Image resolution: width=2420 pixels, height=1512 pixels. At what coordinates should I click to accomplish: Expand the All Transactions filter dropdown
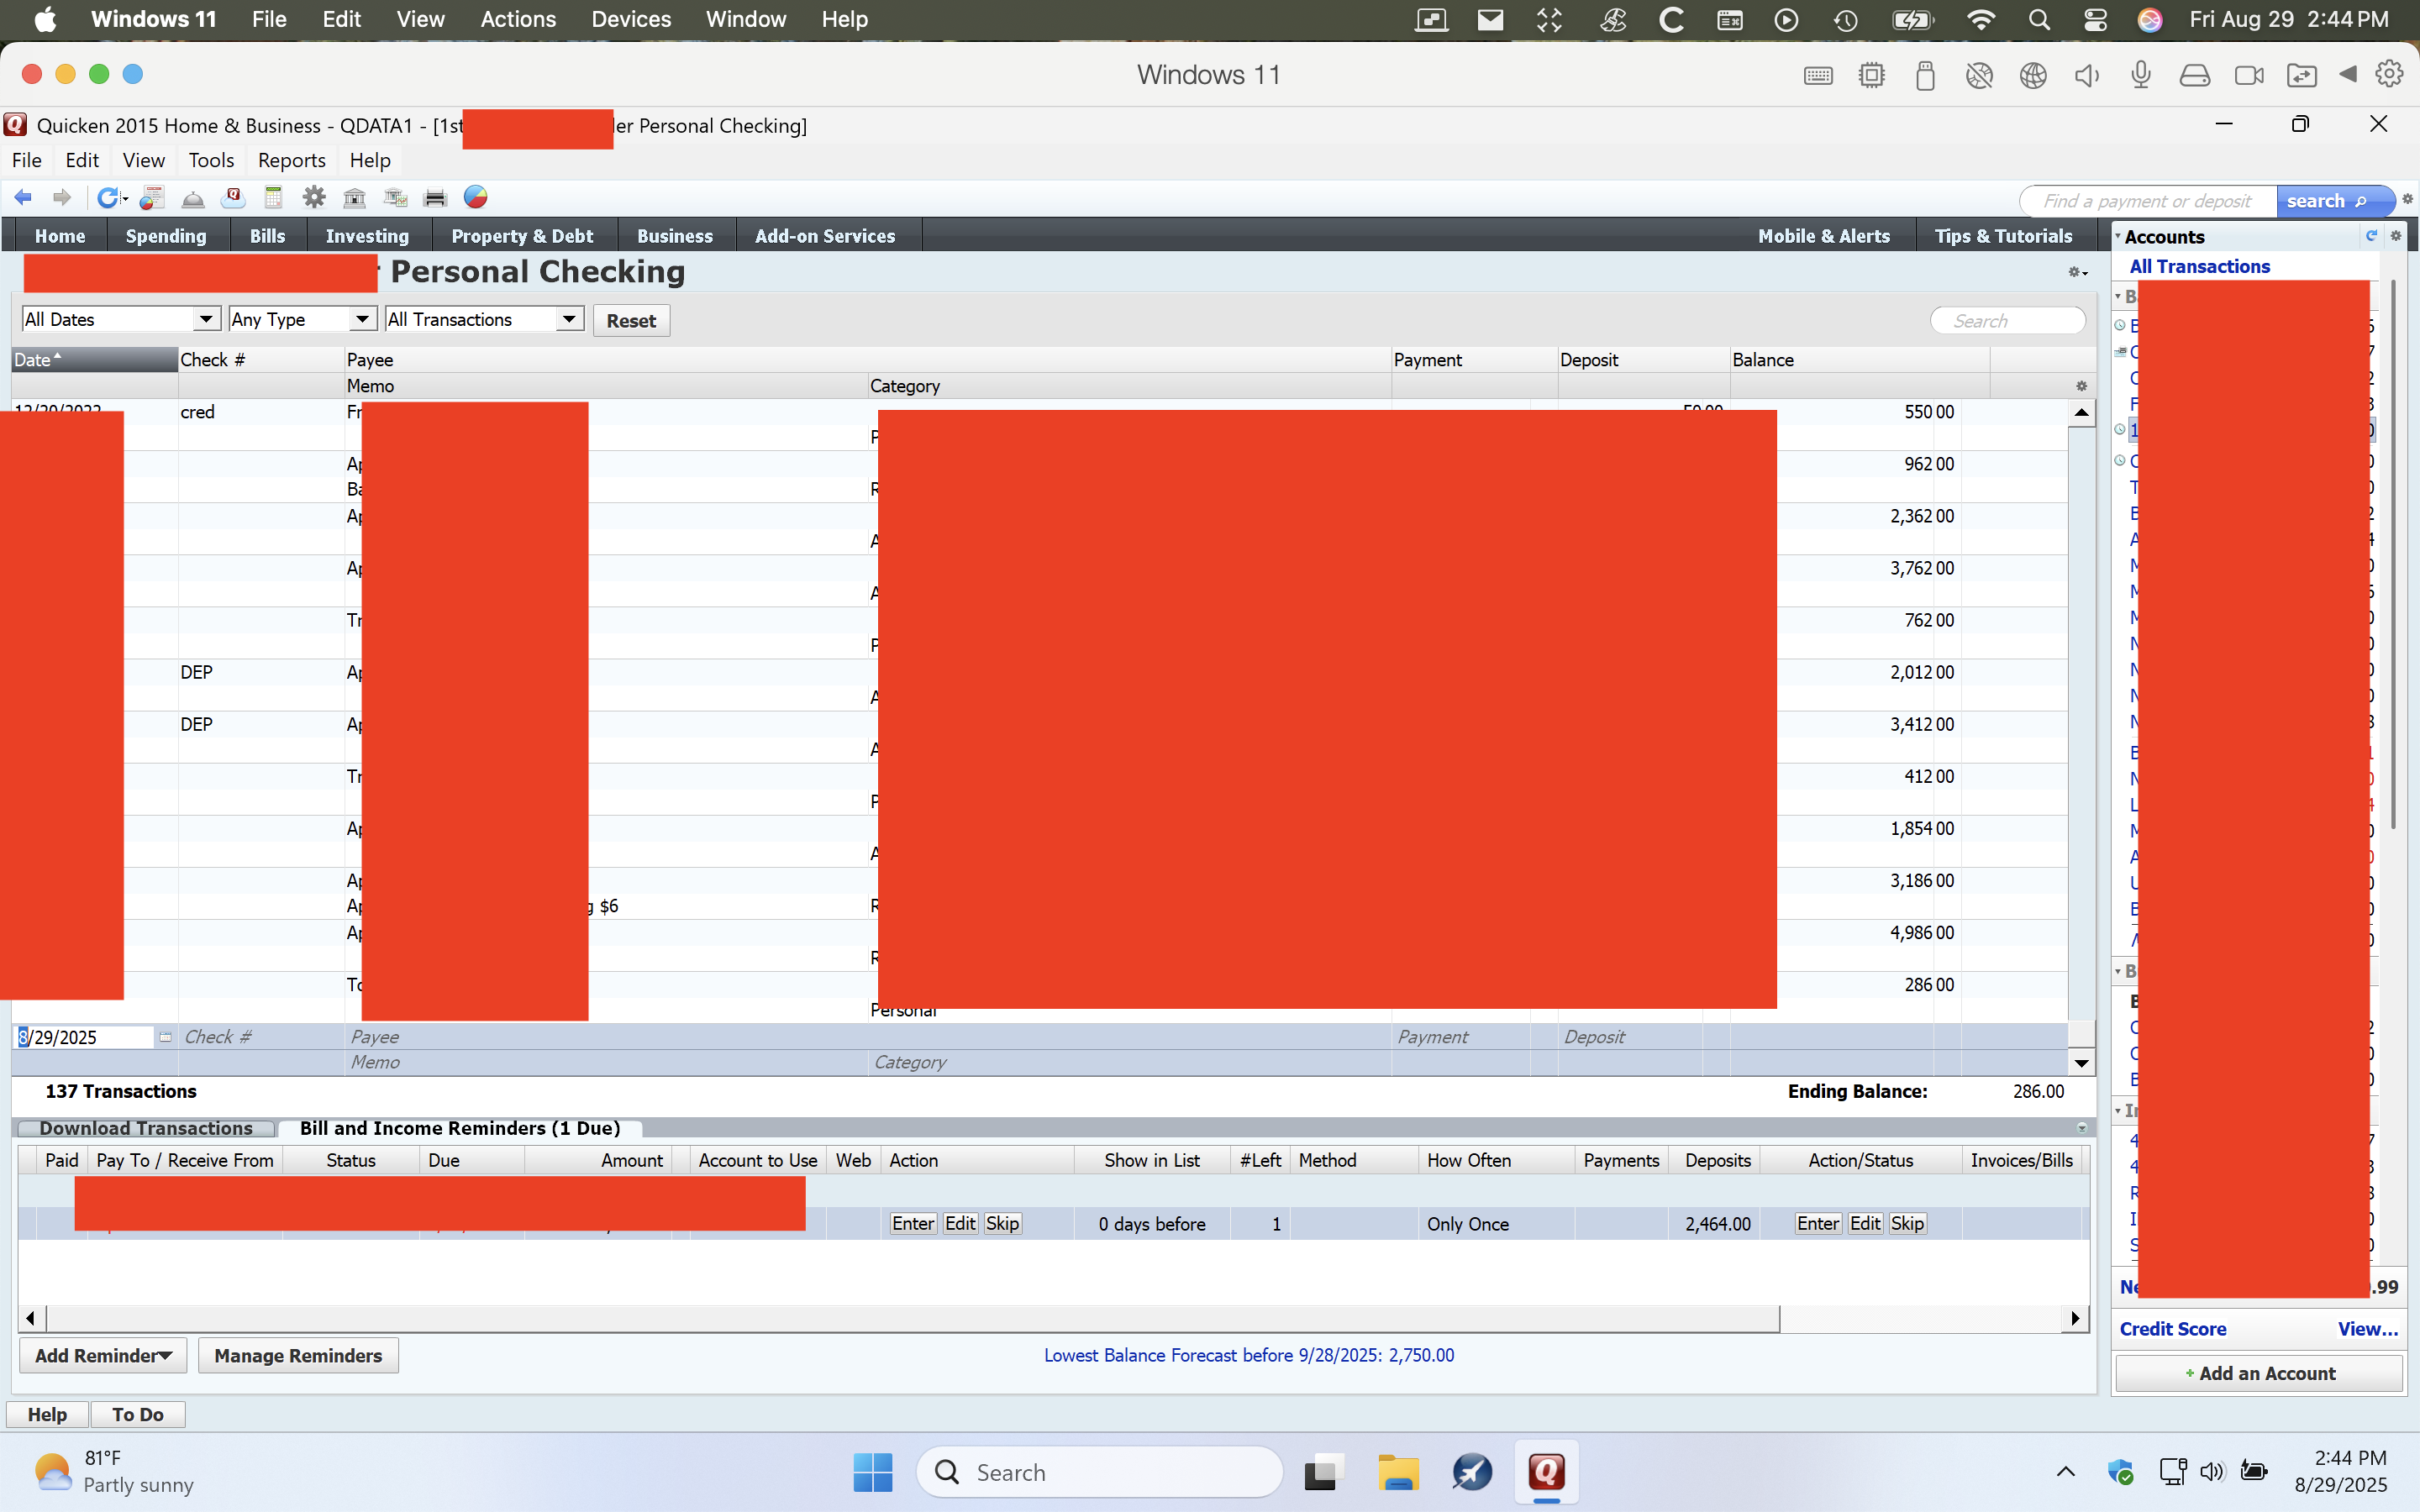[569, 319]
